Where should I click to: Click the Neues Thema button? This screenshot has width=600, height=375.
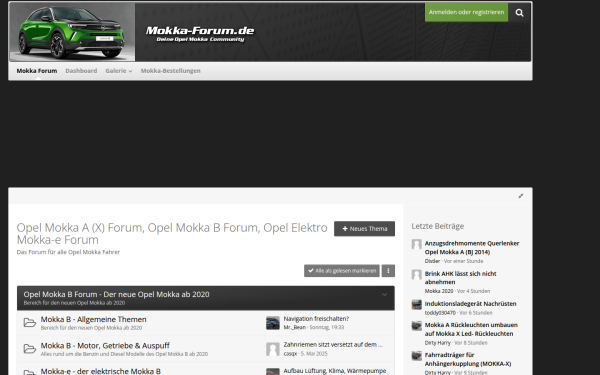coord(364,229)
